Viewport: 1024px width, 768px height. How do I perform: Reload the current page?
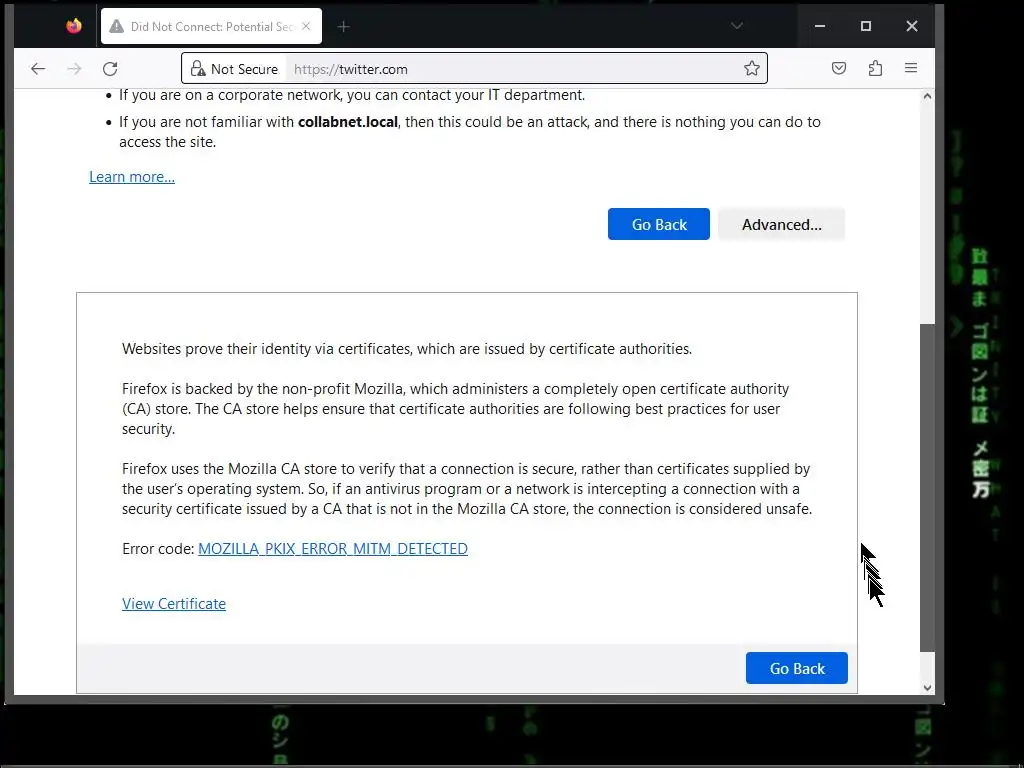(x=110, y=69)
